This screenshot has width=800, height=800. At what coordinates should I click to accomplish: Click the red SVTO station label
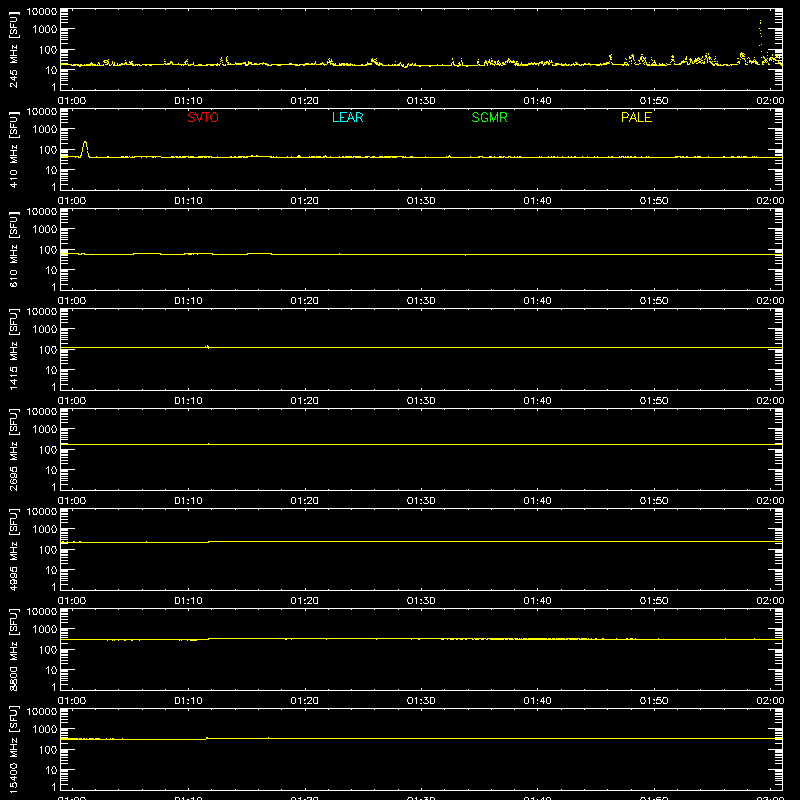[x=203, y=117]
